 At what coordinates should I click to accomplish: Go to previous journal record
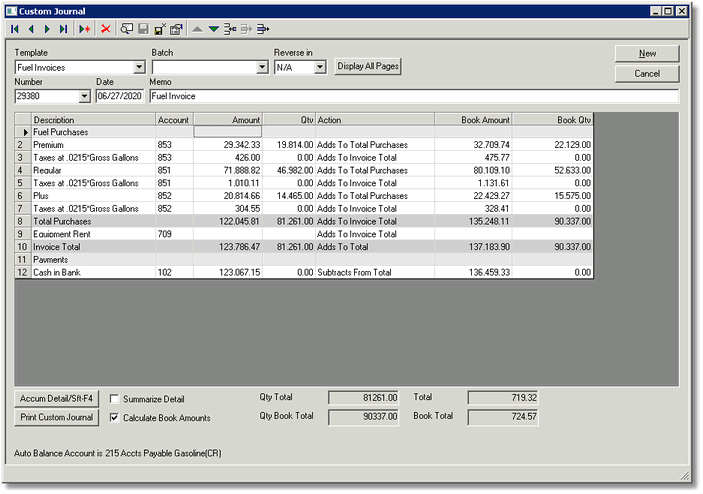31,29
